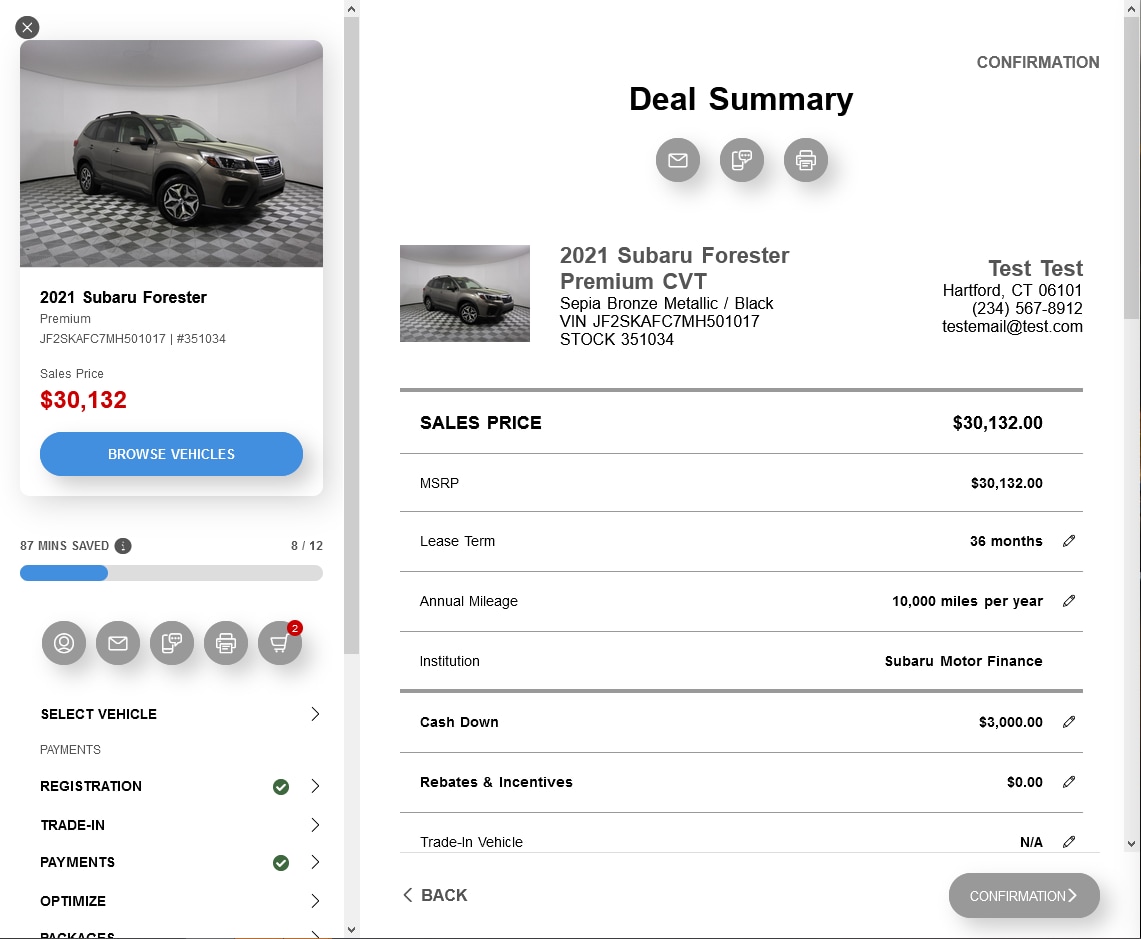The image size is (1141, 939).
Task: Click the Hartford, CT 06101 address
Action: click(x=1012, y=290)
